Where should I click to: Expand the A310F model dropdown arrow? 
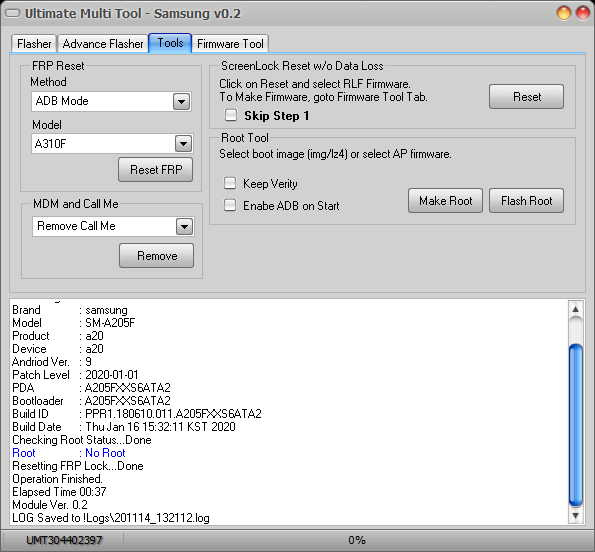coord(183,144)
